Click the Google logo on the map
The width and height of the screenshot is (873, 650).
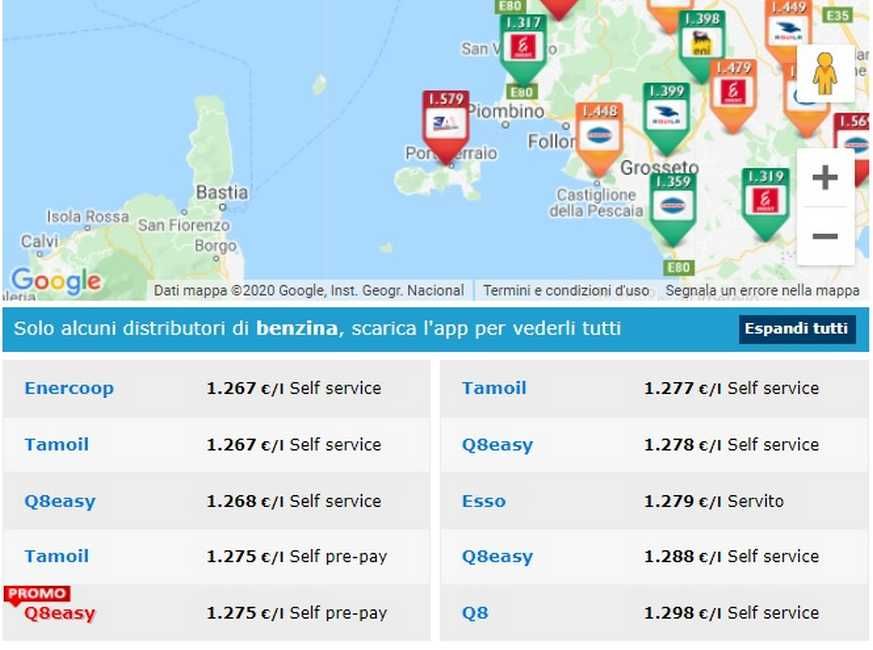(56, 281)
